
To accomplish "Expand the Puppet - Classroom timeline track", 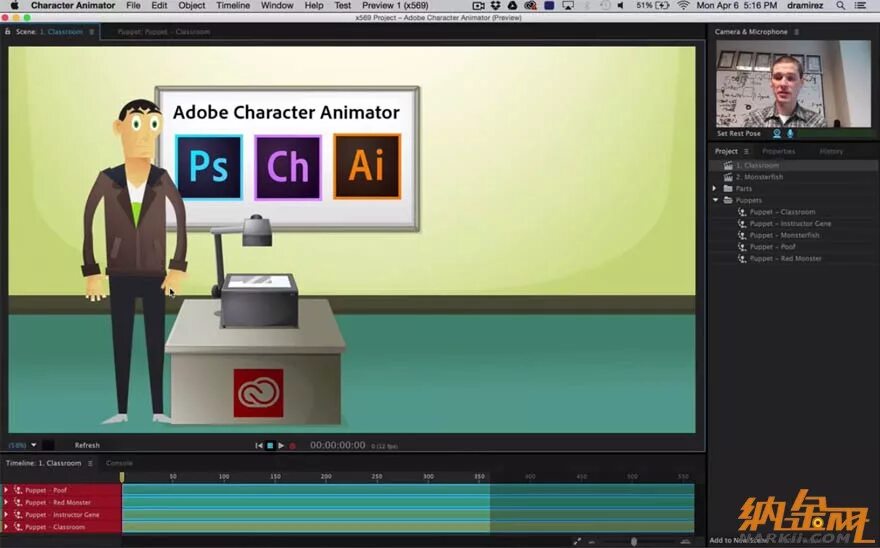I will point(6,527).
